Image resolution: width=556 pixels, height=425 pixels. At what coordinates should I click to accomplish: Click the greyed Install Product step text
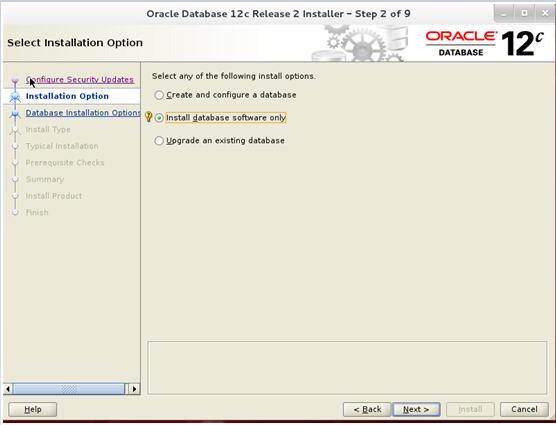pos(54,196)
